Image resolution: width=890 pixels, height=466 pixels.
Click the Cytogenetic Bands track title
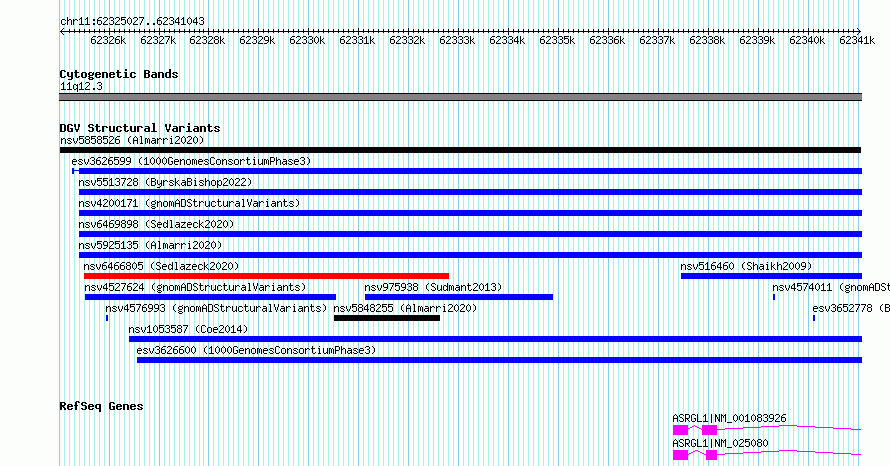119,74
